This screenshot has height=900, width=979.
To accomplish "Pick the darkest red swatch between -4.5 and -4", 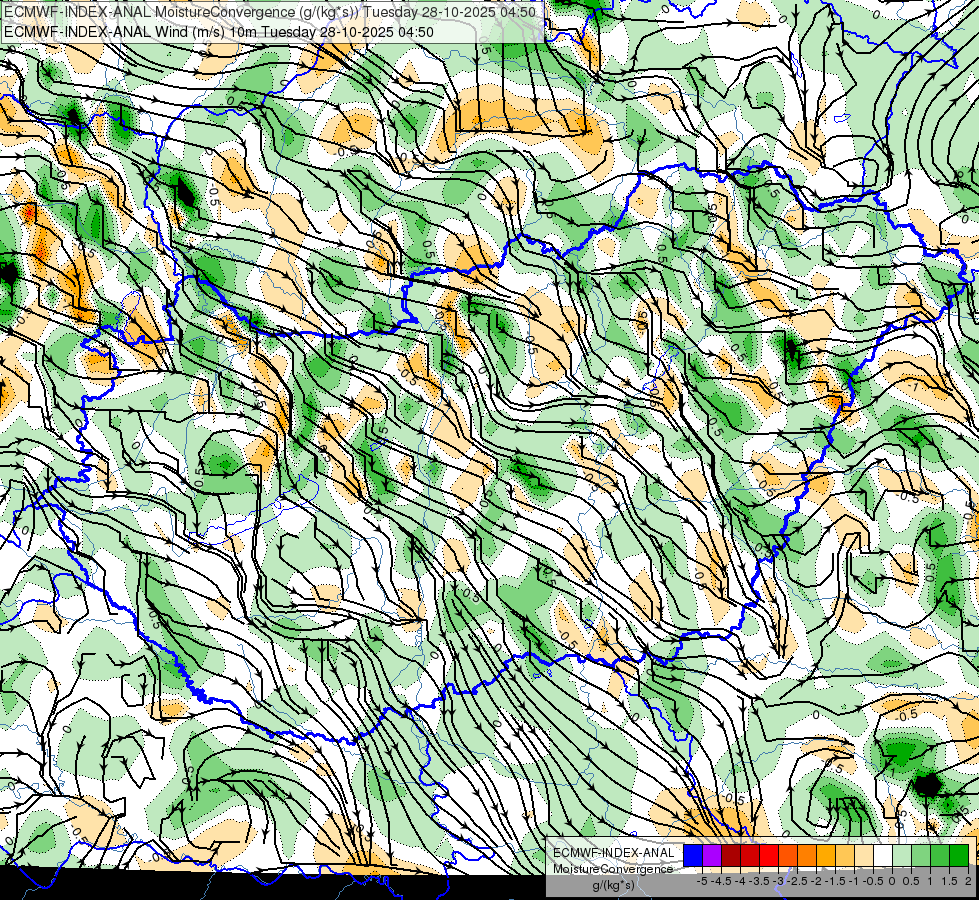I will tap(731, 855).
